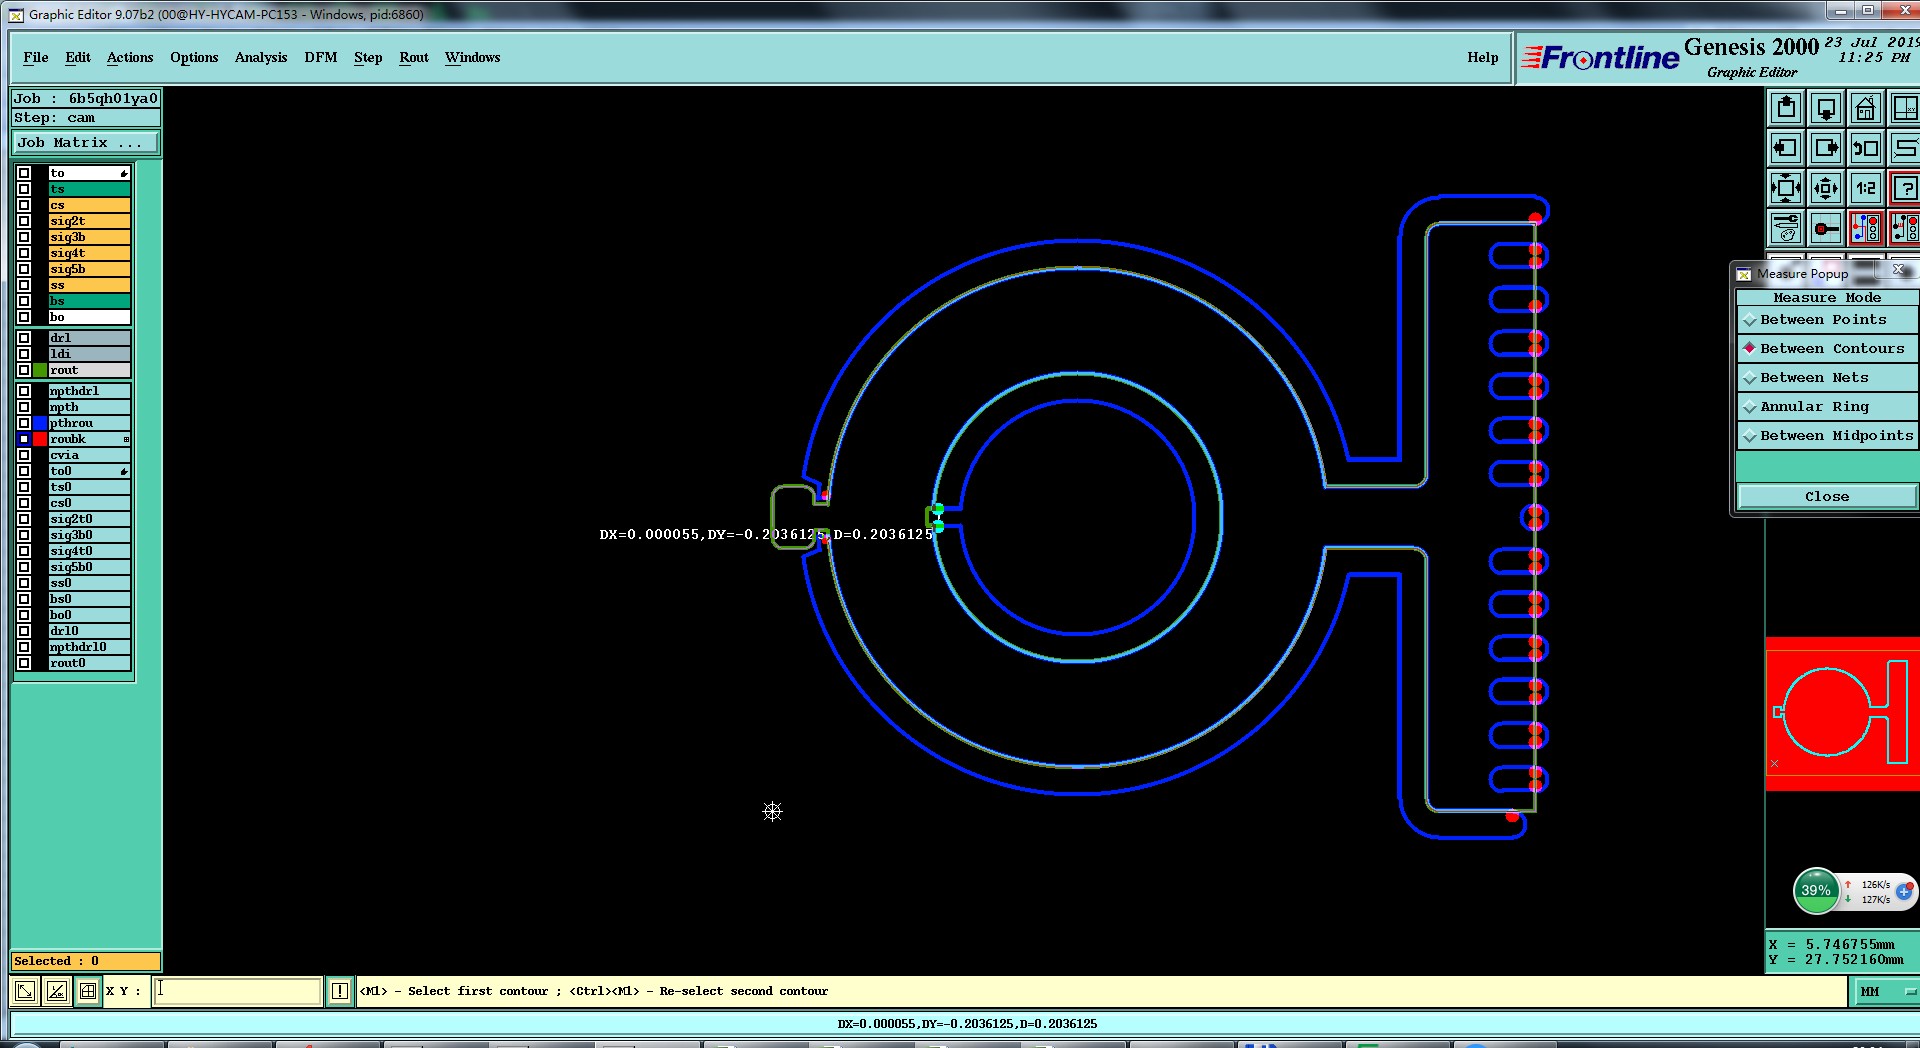
Task: Select Between Nets measure mode
Action: [x=1827, y=378]
